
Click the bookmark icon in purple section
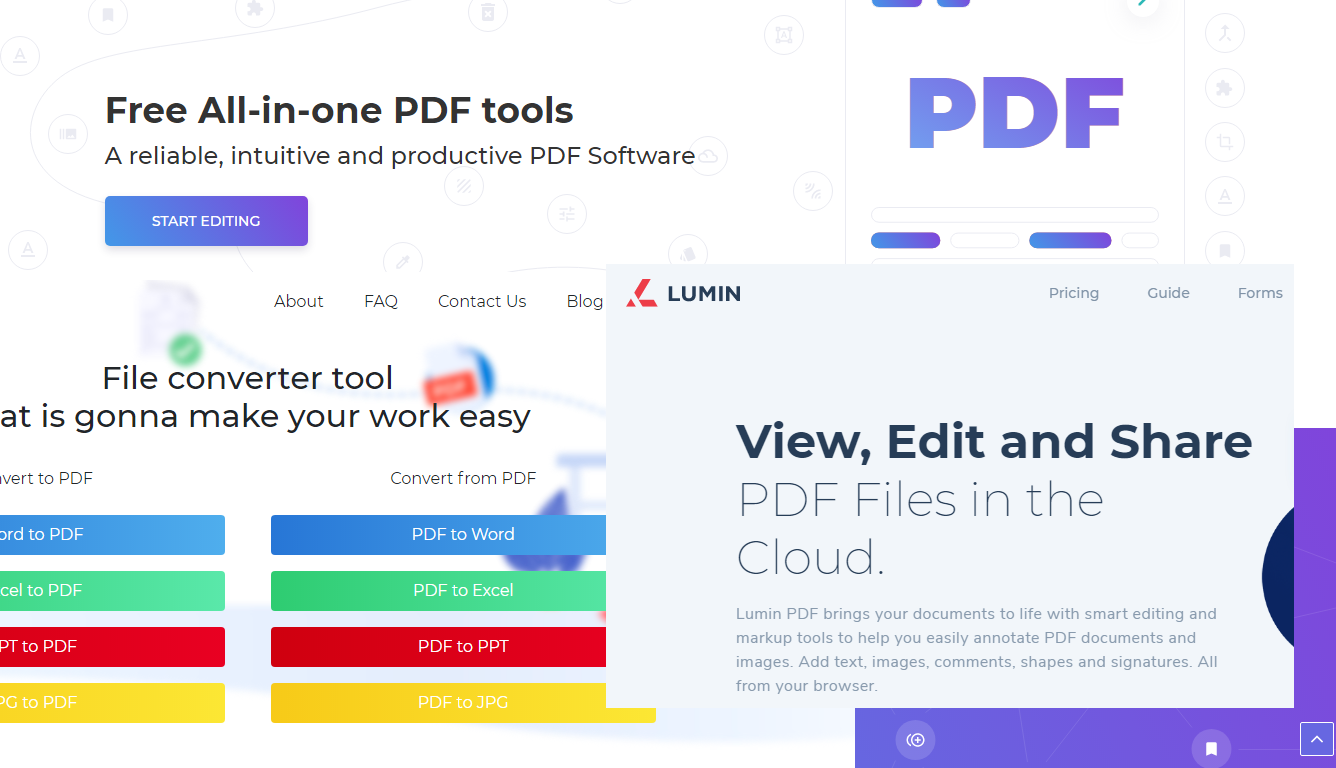(x=1211, y=748)
